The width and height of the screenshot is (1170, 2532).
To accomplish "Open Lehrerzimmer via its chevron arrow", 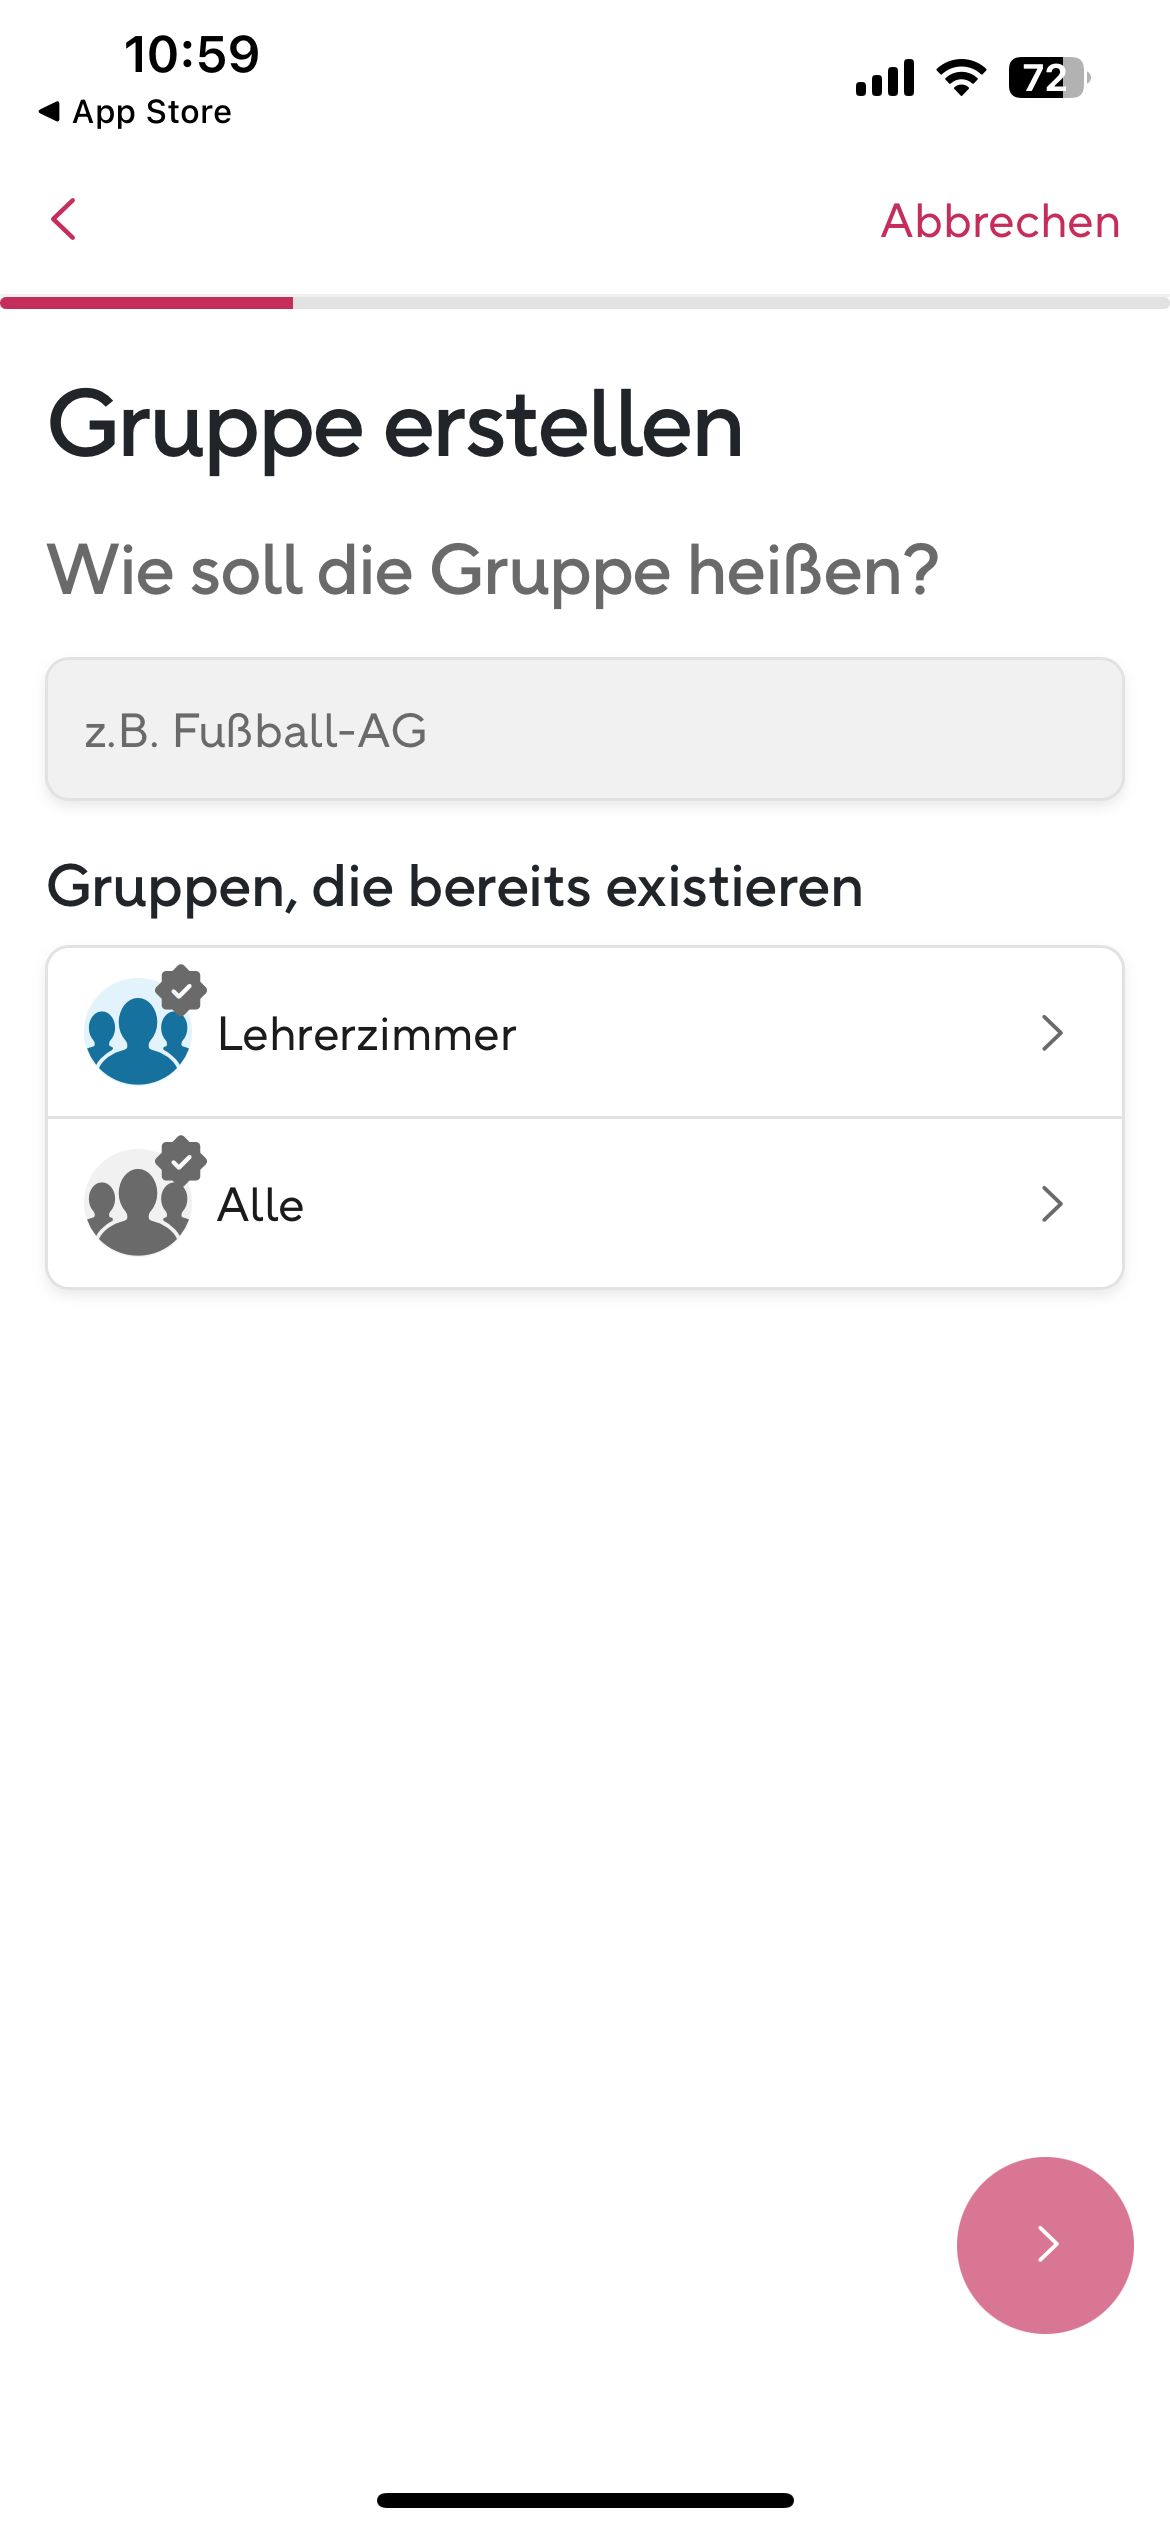I will click(1051, 1033).
